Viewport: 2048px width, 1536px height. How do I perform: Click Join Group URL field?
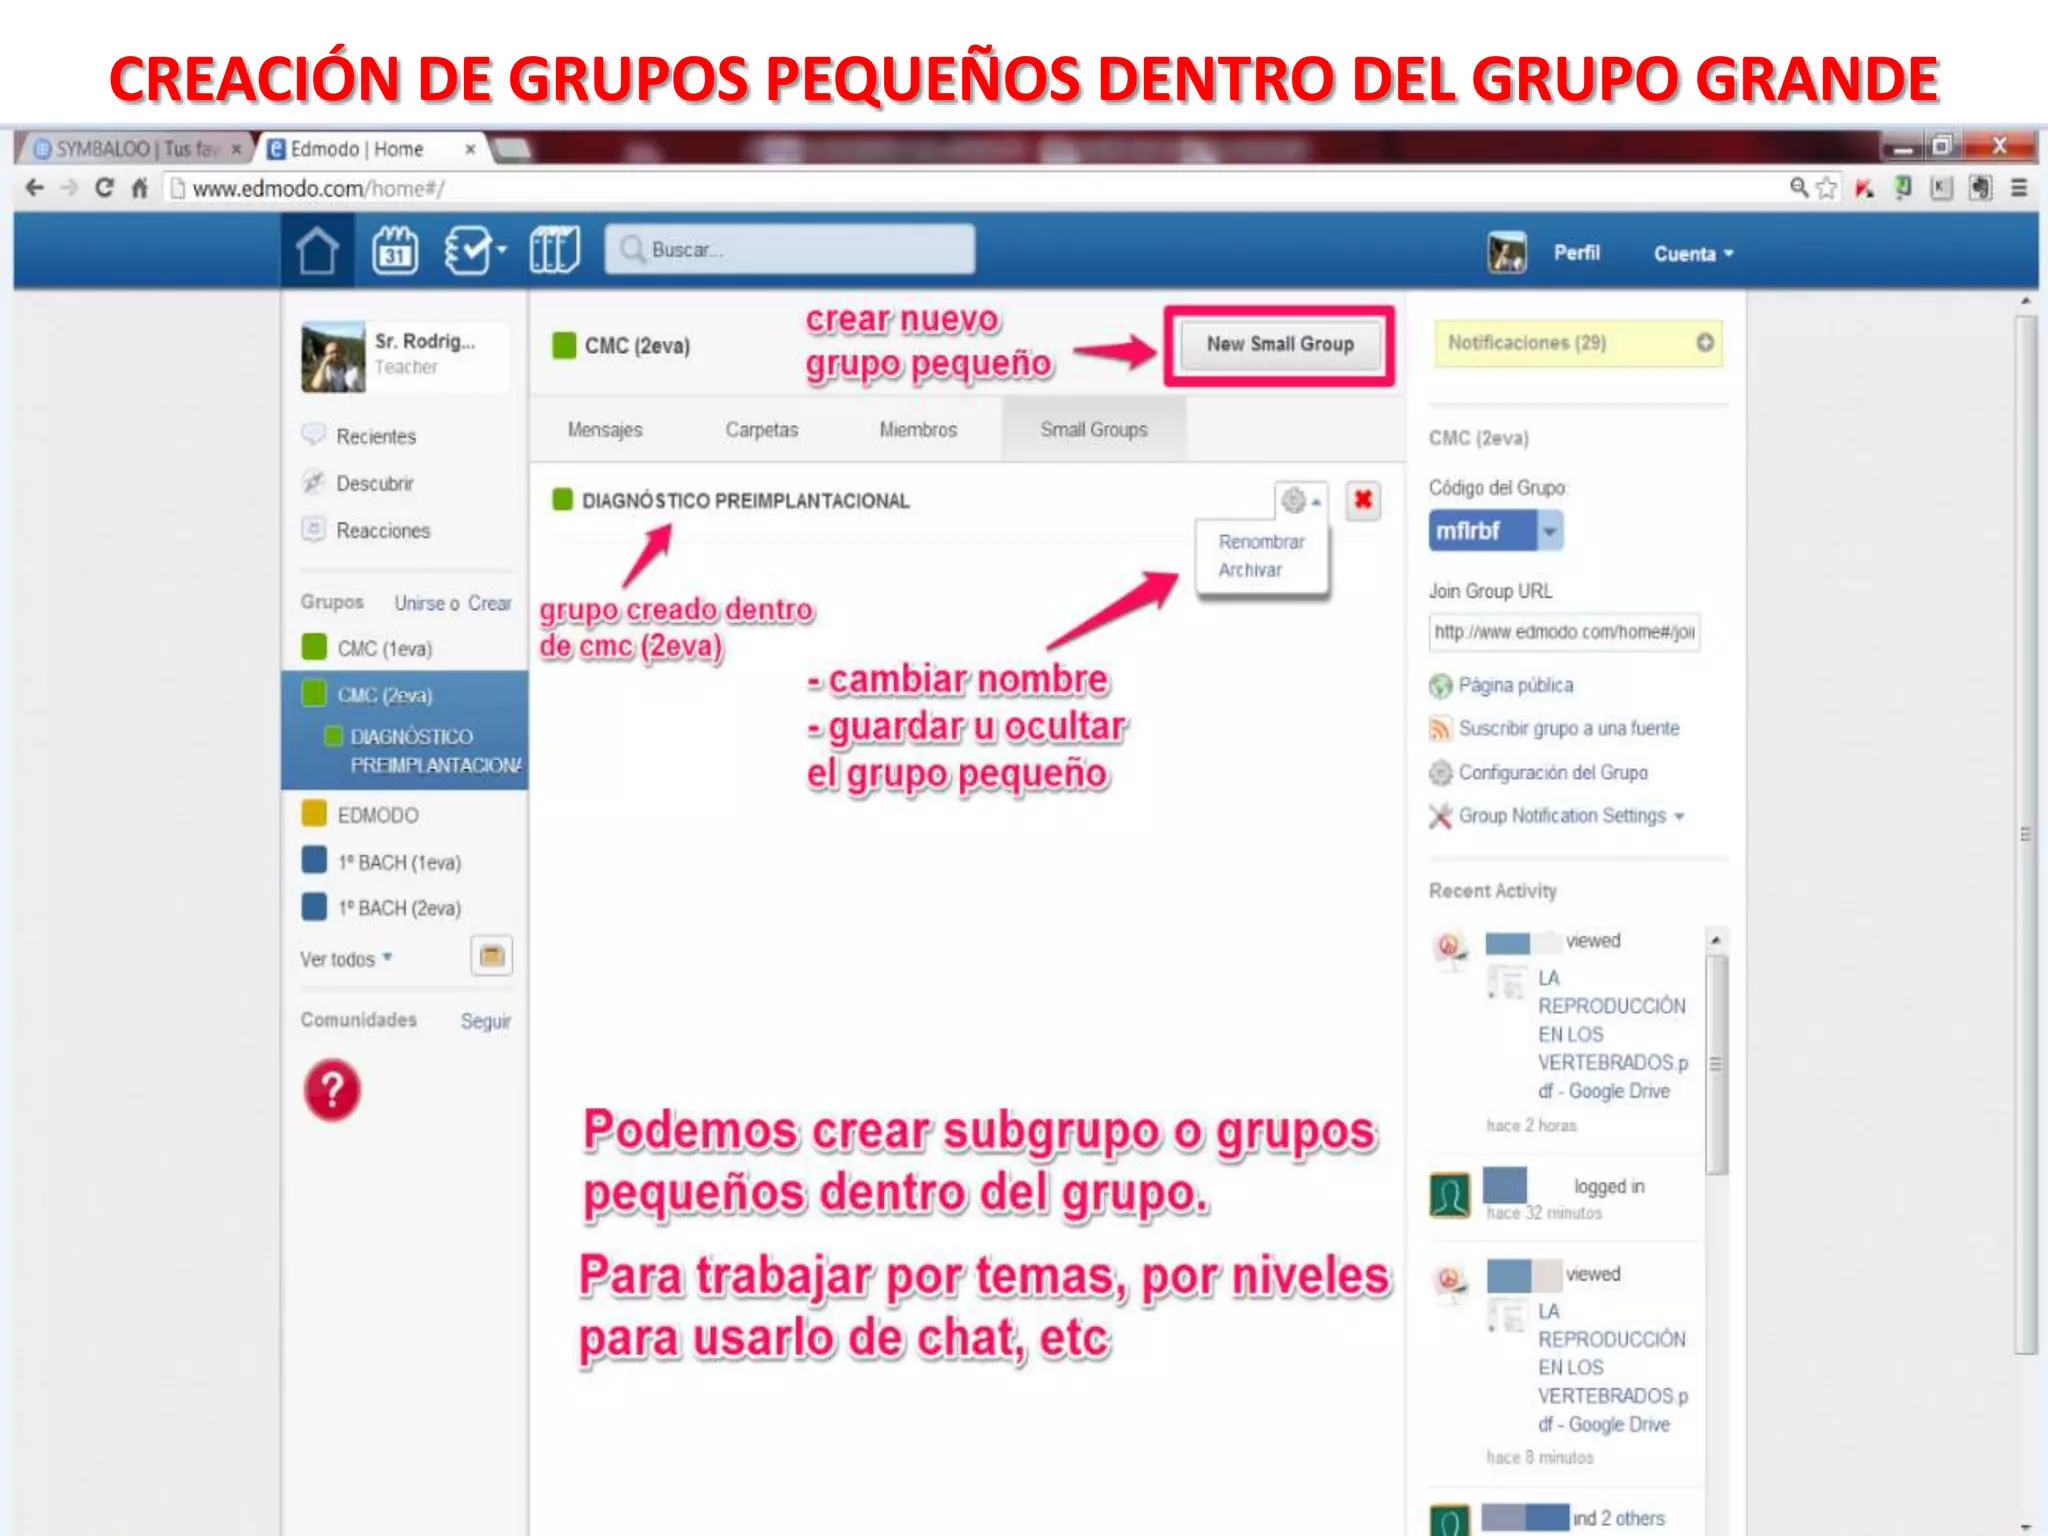(1564, 632)
